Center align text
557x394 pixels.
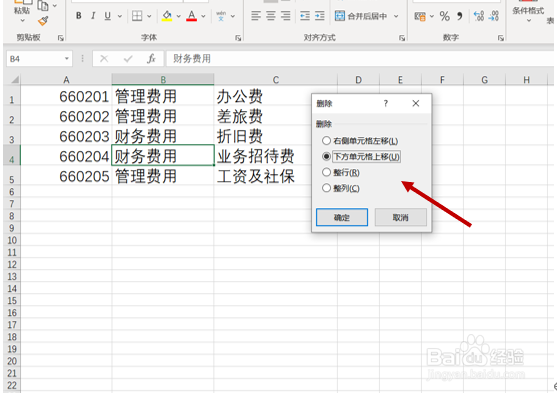pyautogui.click(x=271, y=16)
